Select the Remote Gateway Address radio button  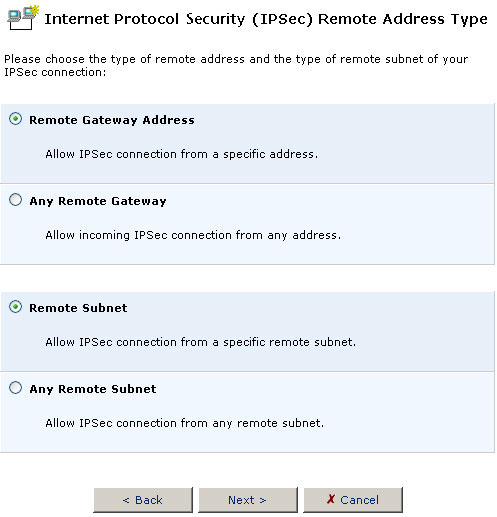tap(15, 119)
